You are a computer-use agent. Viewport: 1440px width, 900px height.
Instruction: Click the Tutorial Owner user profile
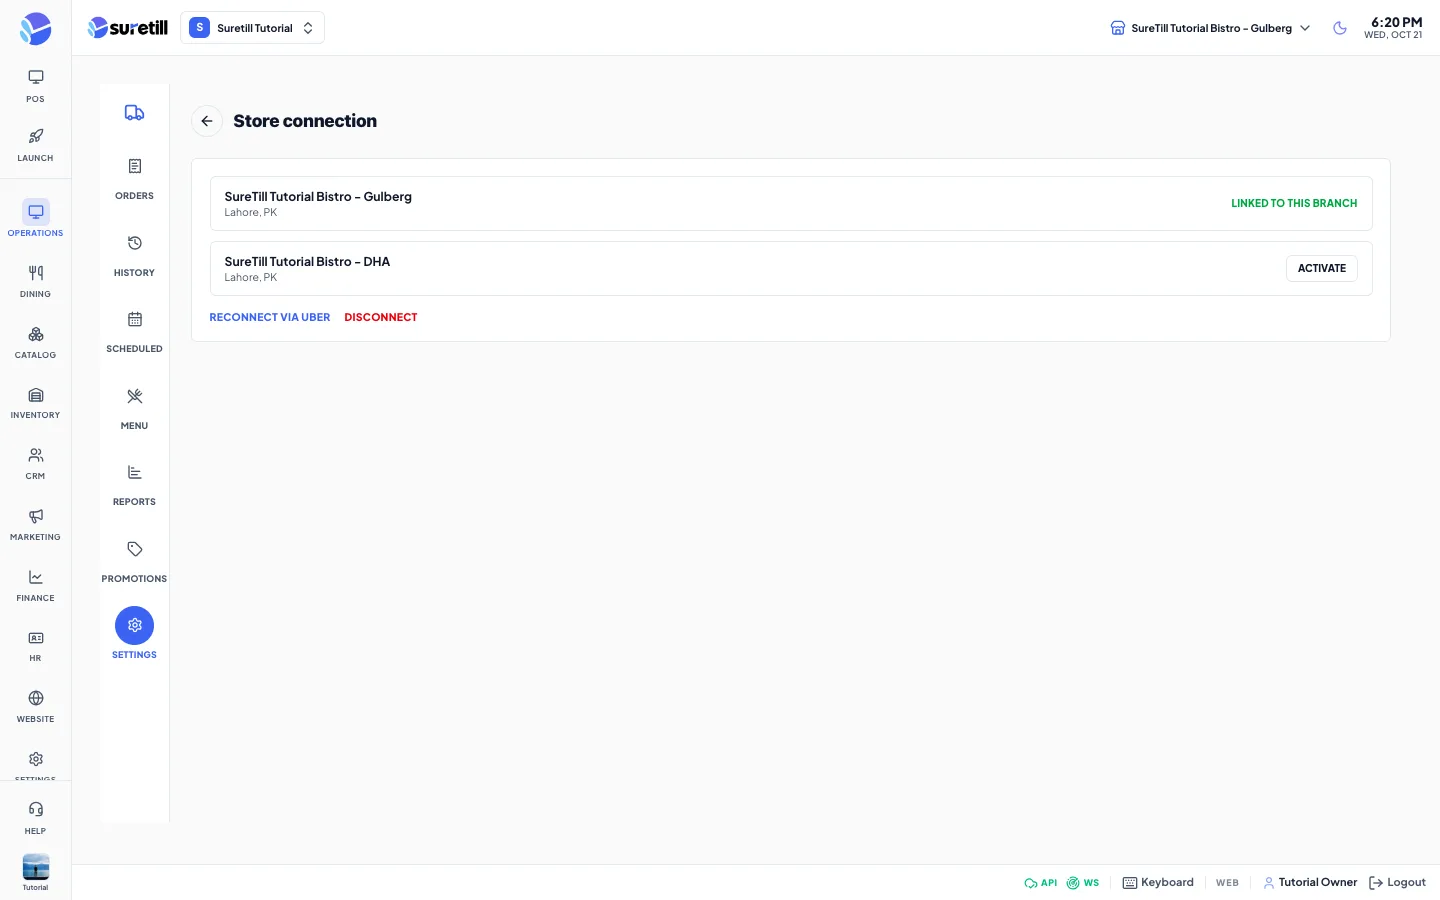(x=1310, y=883)
